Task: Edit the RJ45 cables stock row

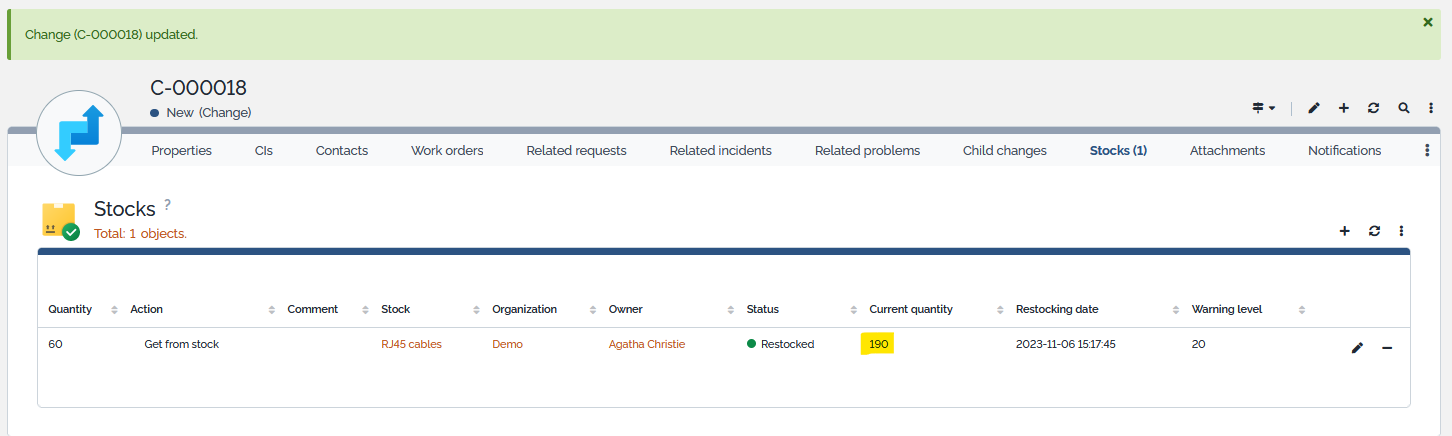Action: pos(1357,348)
